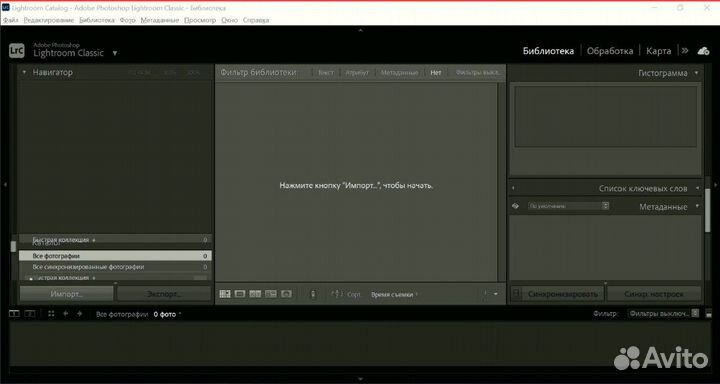
Task: Open Survey view icon in toolbar
Action: [271, 294]
